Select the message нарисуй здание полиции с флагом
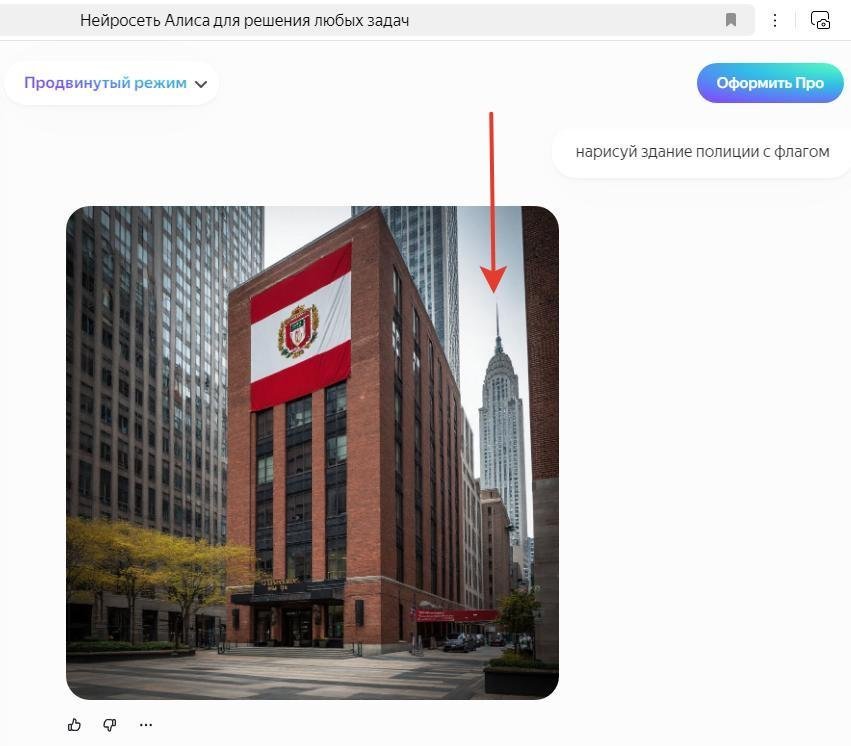Image resolution: width=851 pixels, height=746 pixels. [x=702, y=152]
